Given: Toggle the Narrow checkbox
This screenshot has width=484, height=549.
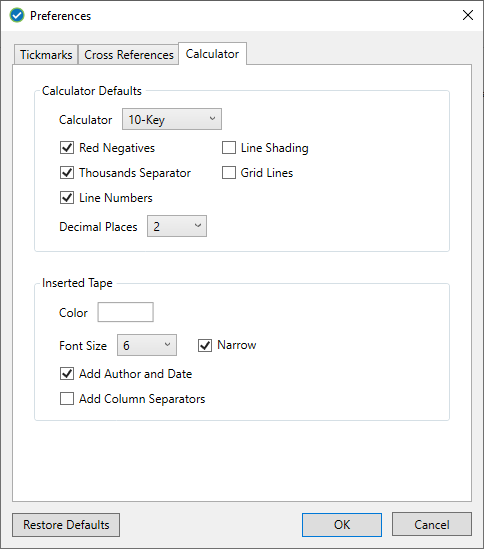Looking at the screenshot, I should (205, 345).
